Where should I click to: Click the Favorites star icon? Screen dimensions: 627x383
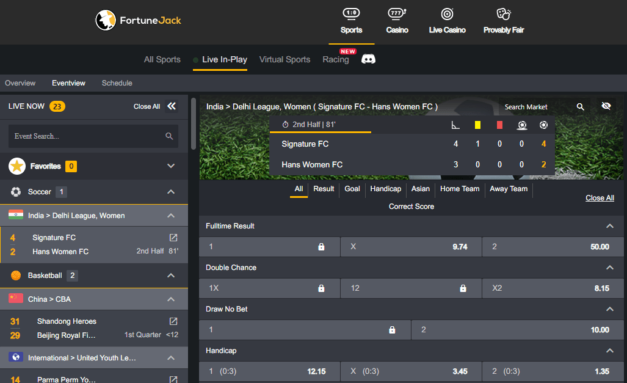pos(17,166)
